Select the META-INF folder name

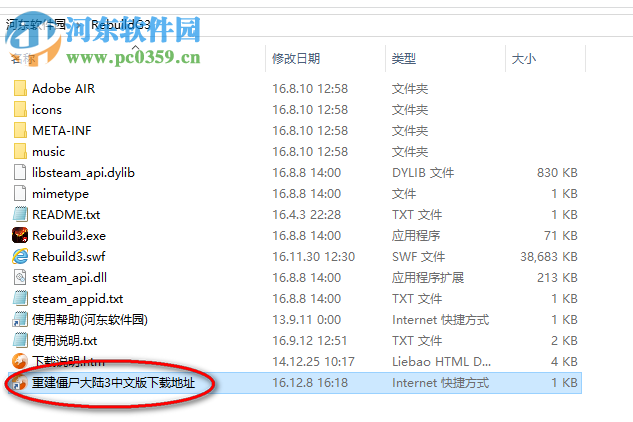tap(62, 130)
